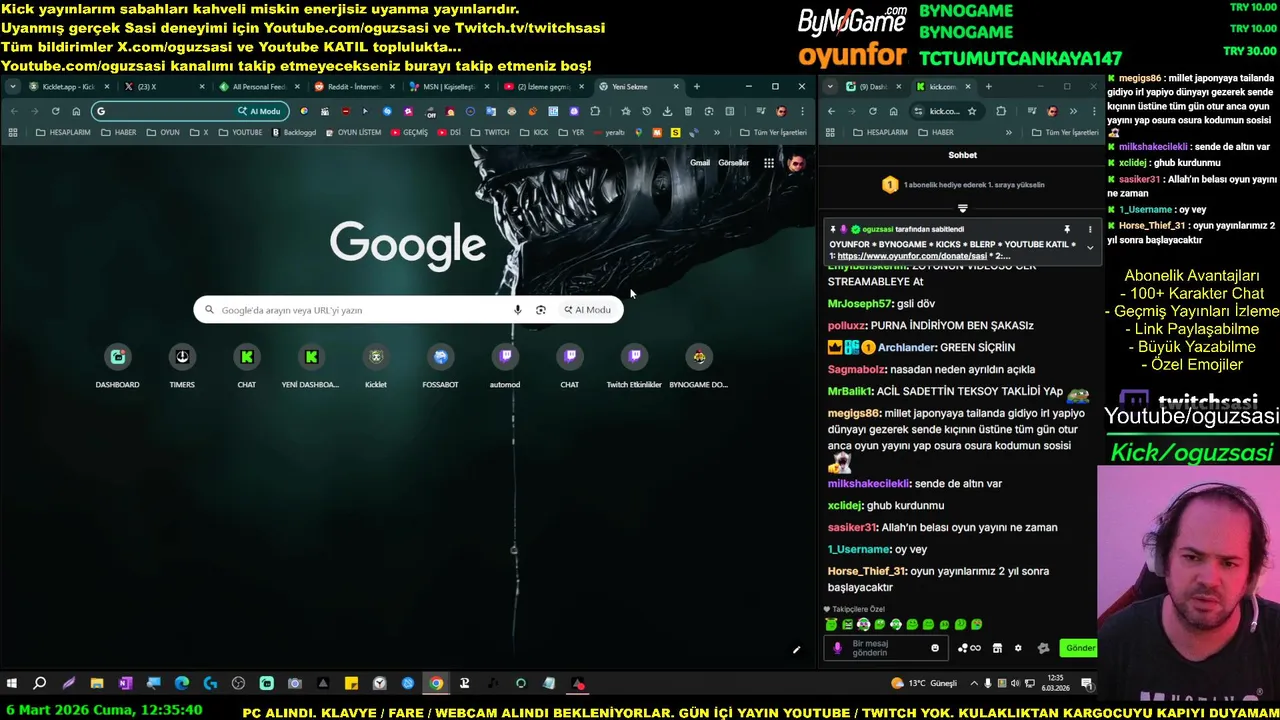Screen dimensions: 1280x720
Task: Open oyunfor.com donate link in pinned message
Action: pos(912,256)
